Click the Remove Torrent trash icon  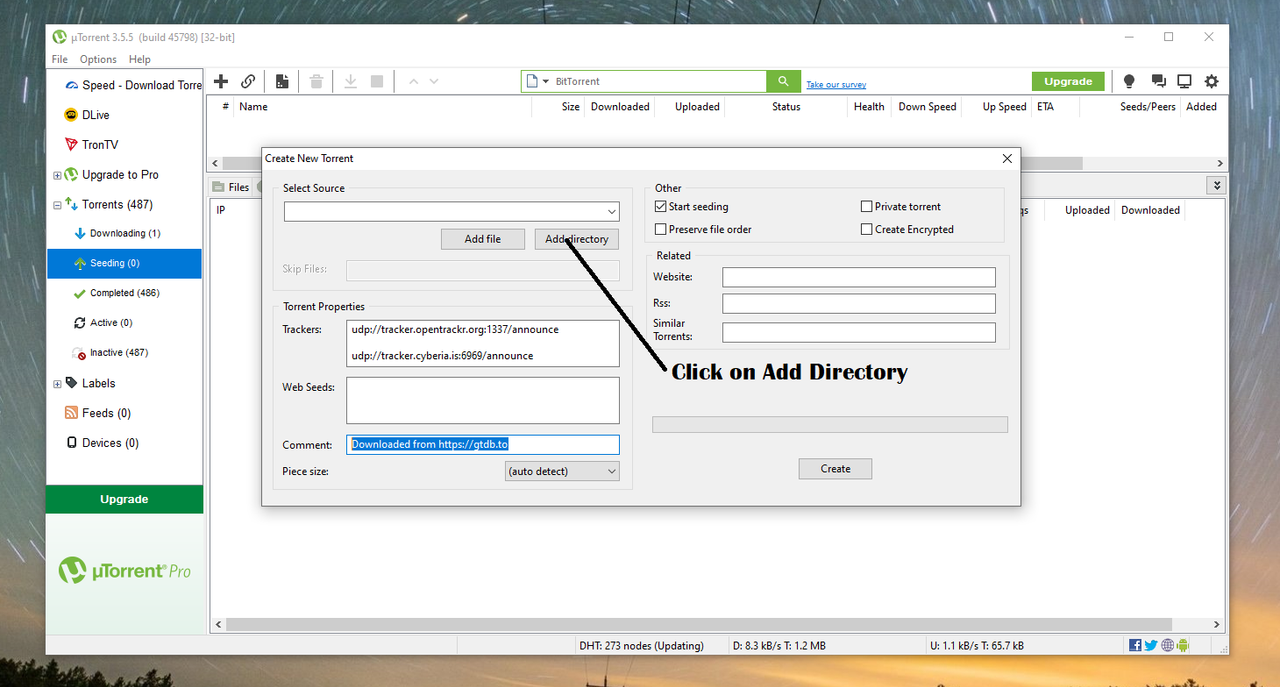(316, 81)
